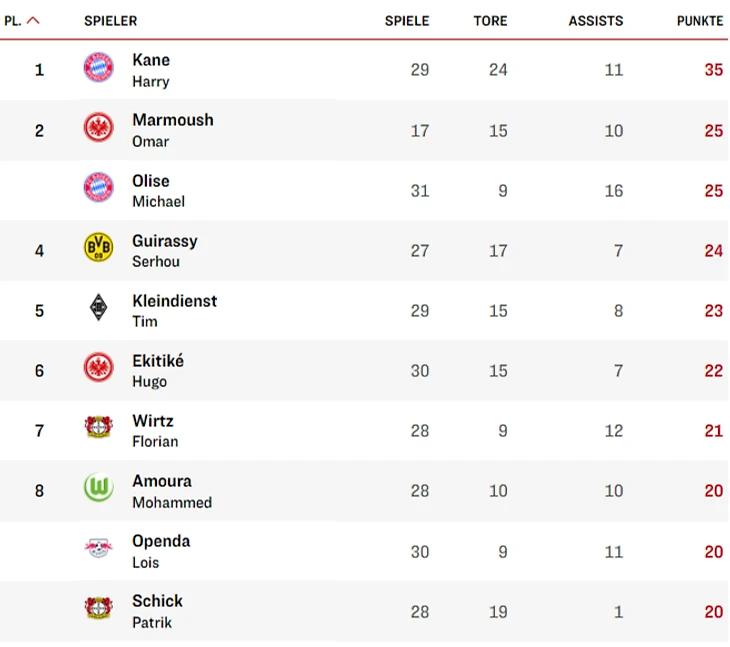Click the Wolfsburg logo beside Amoura

pos(98,489)
